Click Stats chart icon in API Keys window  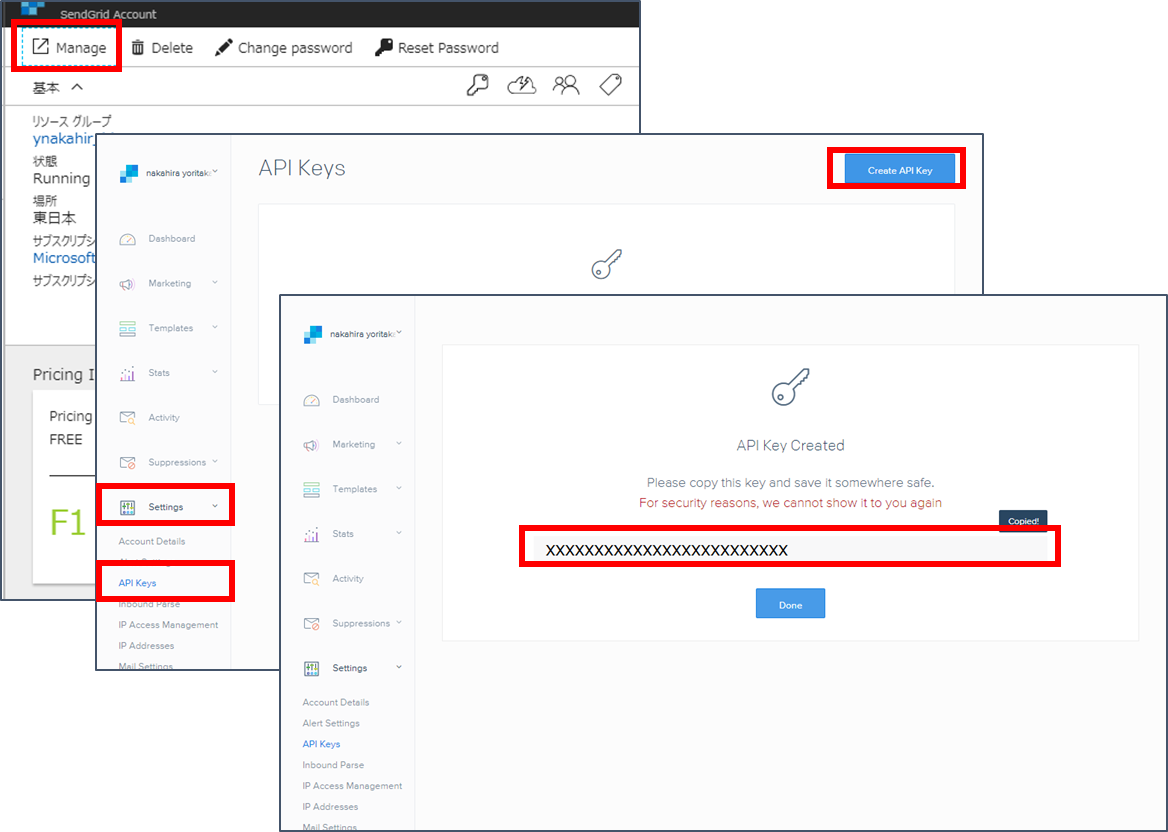127,373
